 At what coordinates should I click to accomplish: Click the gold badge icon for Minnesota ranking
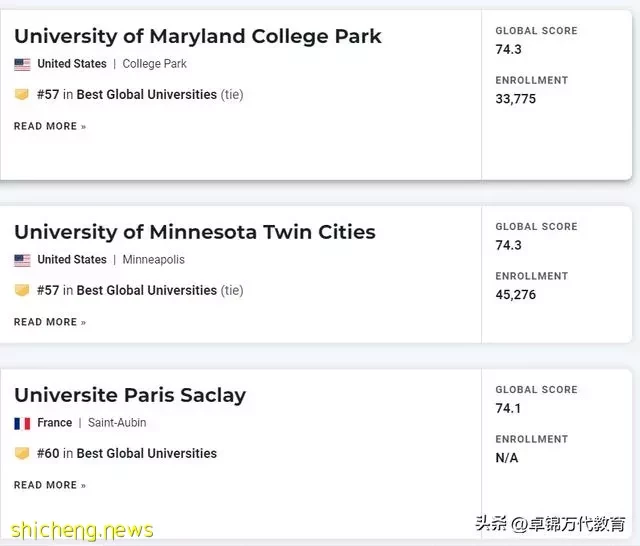22,290
